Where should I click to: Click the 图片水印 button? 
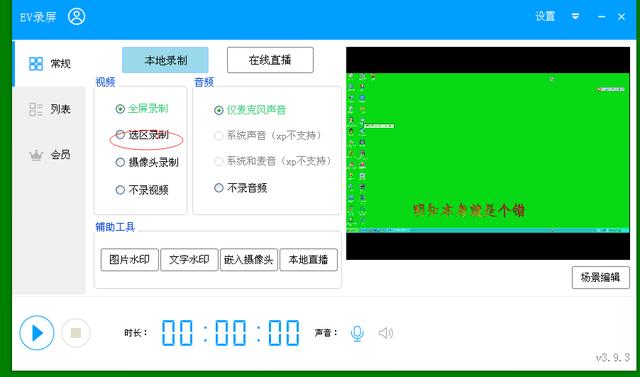point(130,259)
